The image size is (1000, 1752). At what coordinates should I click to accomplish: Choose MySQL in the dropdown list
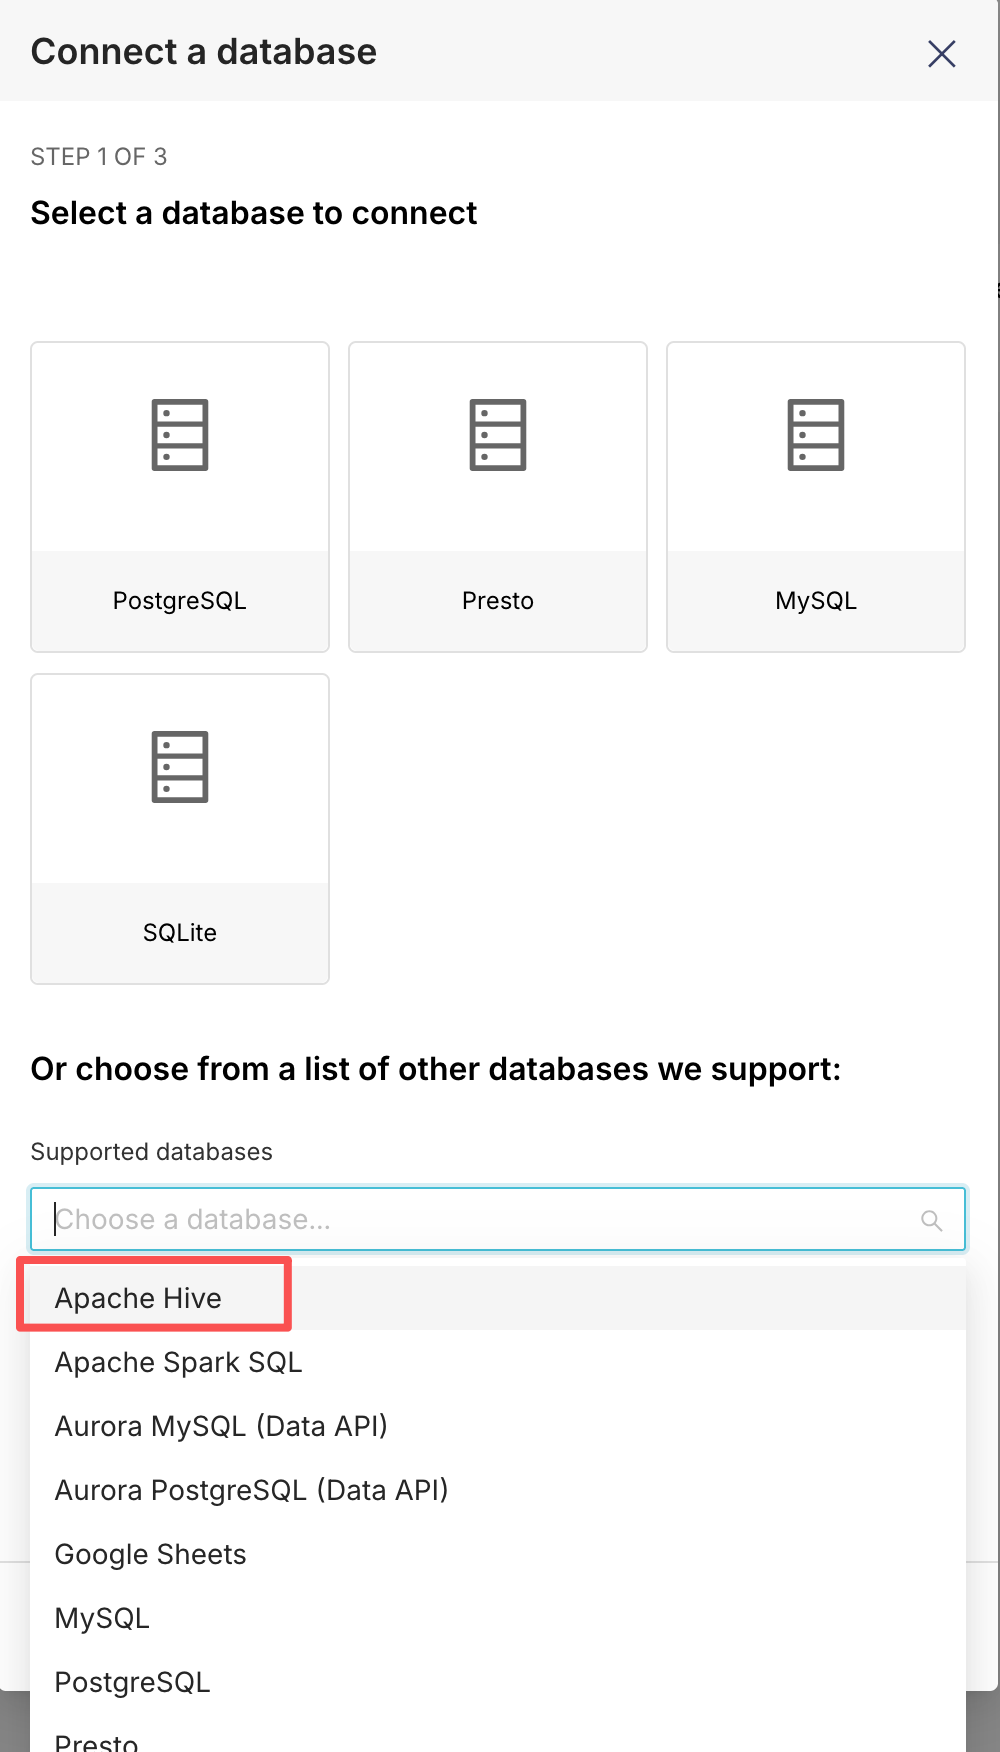(x=102, y=1618)
